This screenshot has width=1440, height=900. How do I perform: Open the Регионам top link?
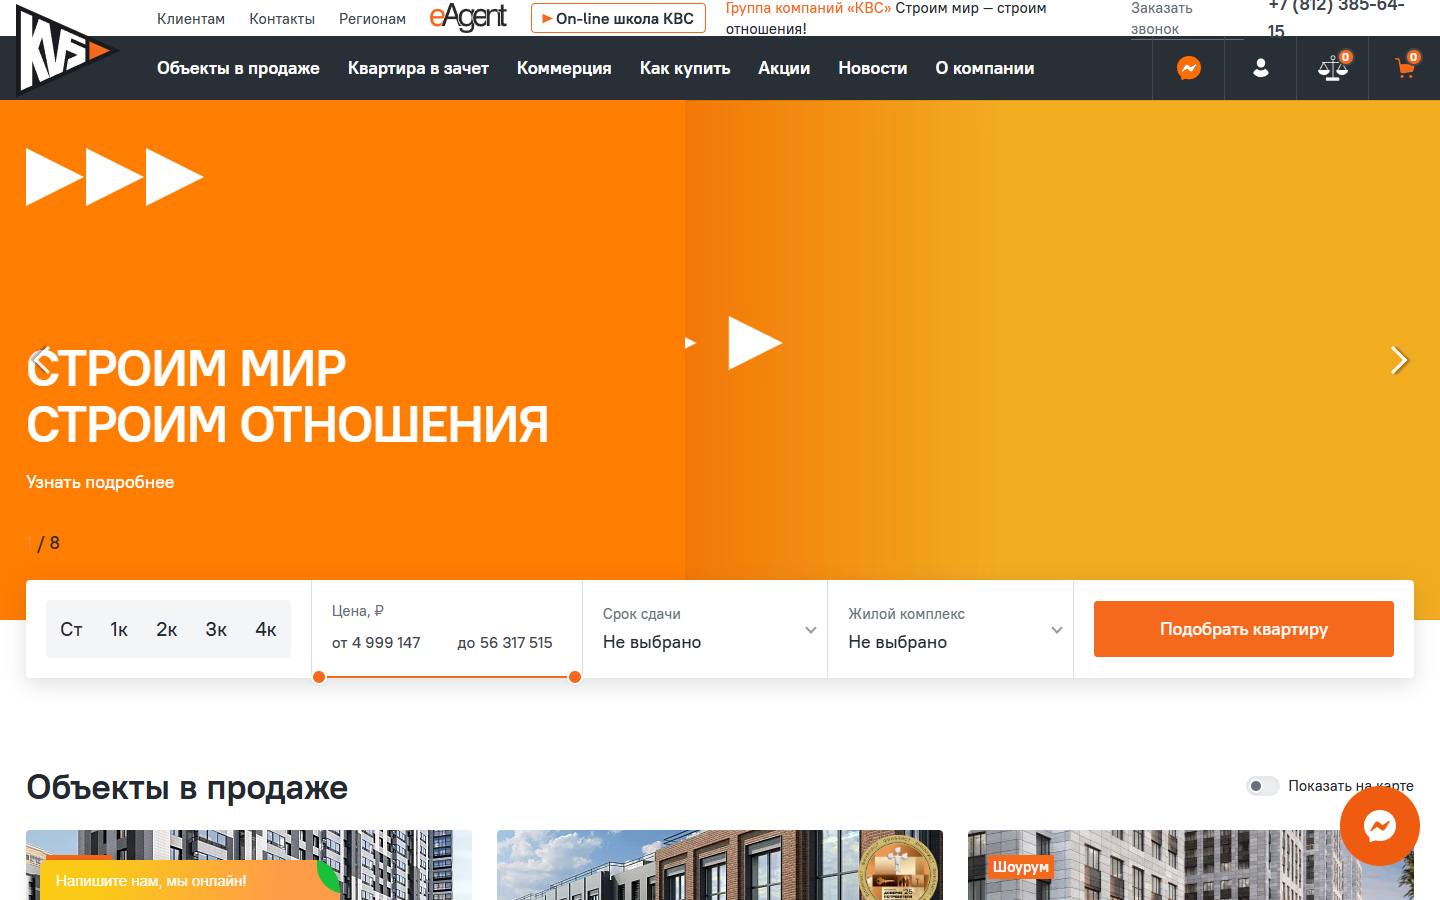pos(372,19)
